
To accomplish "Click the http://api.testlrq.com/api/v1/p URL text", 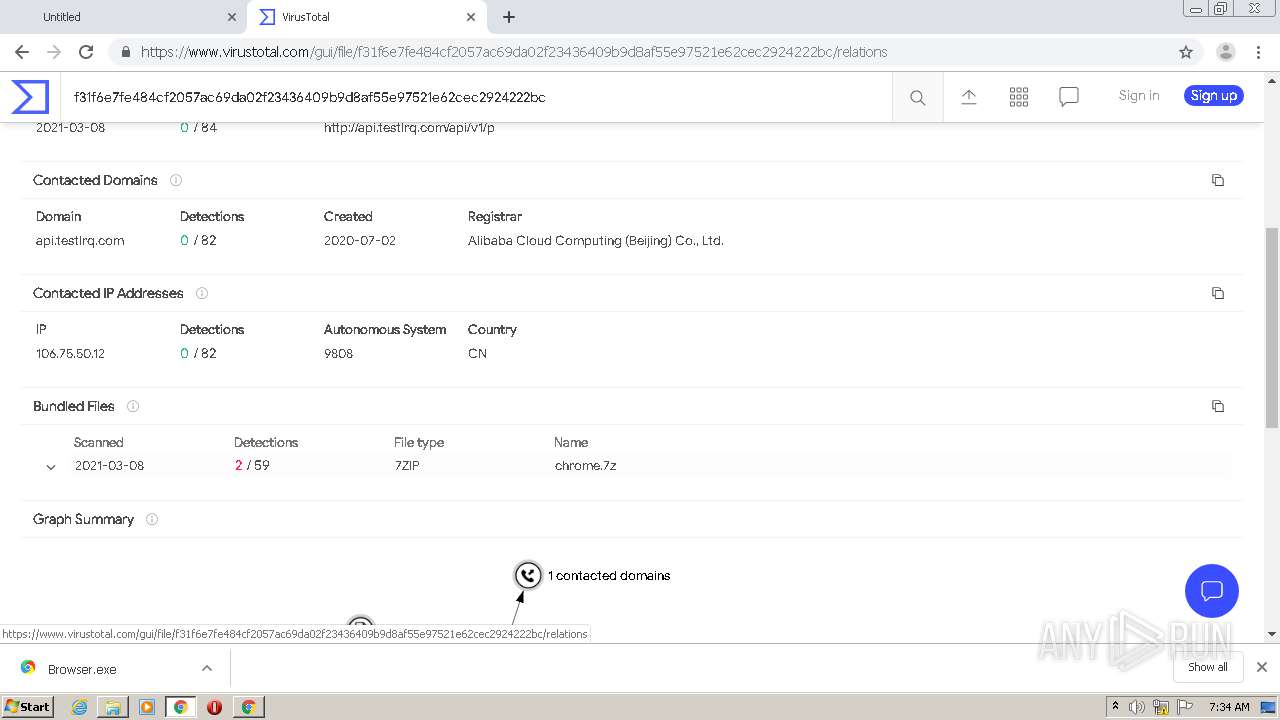I will (x=409, y=127).
